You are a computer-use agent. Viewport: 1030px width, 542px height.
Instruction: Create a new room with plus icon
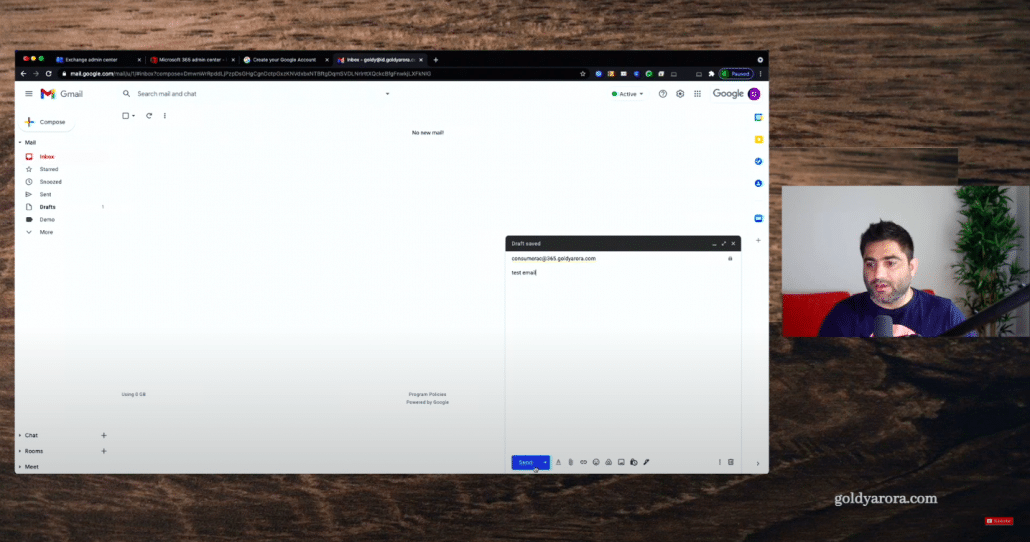pos(104,451)
